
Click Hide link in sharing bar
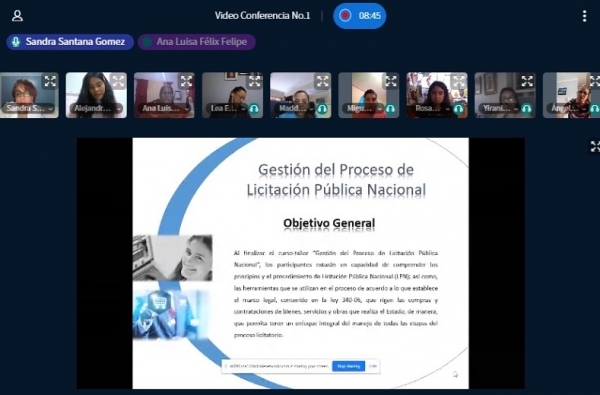click(x=373, y=366)
